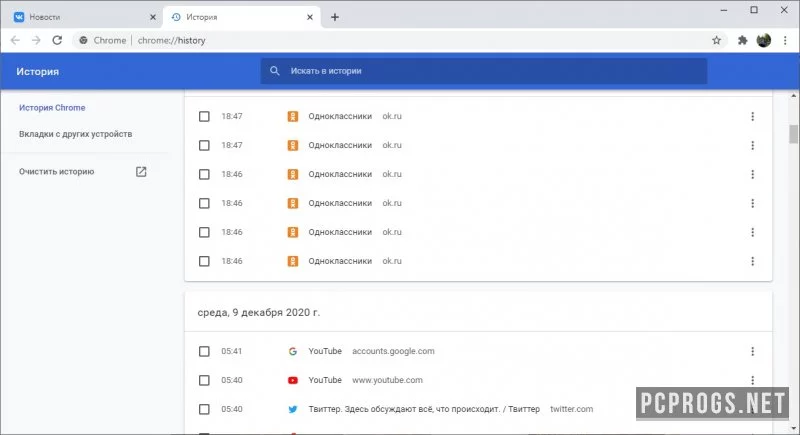Viewport: 800px width, 435px height.
Task: Bookmark this page with the star icon
Action: (x=716, y=40)
